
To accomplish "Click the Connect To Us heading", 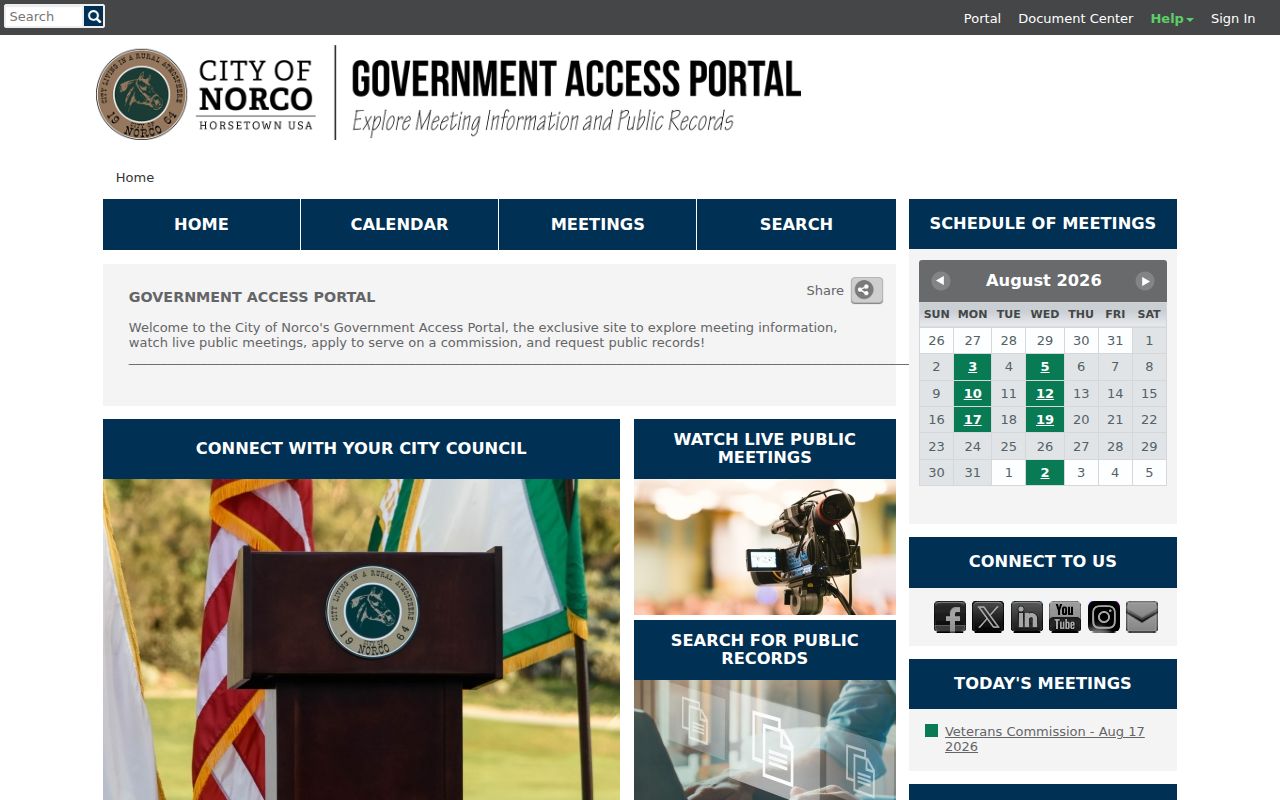I will pos(1043,561).
